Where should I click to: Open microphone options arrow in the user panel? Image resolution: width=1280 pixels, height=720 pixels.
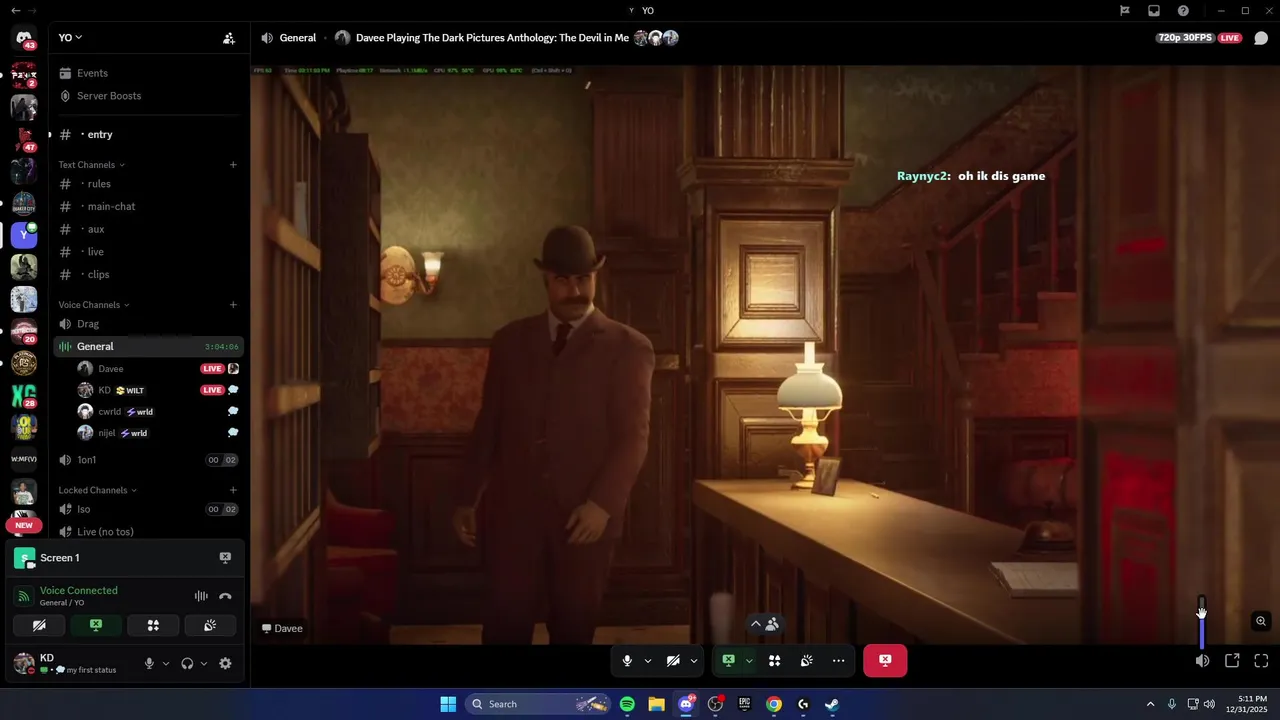[166, 663]
